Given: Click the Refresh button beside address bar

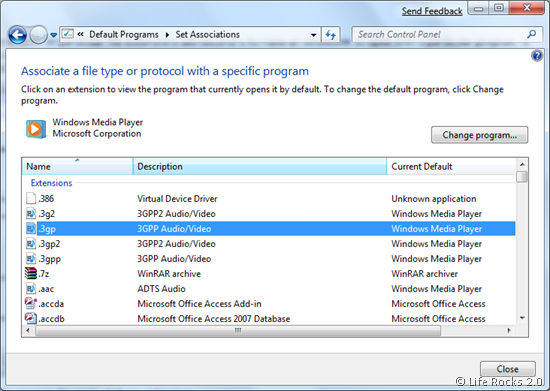Looking at the screenshot, I should click(330, 35).
